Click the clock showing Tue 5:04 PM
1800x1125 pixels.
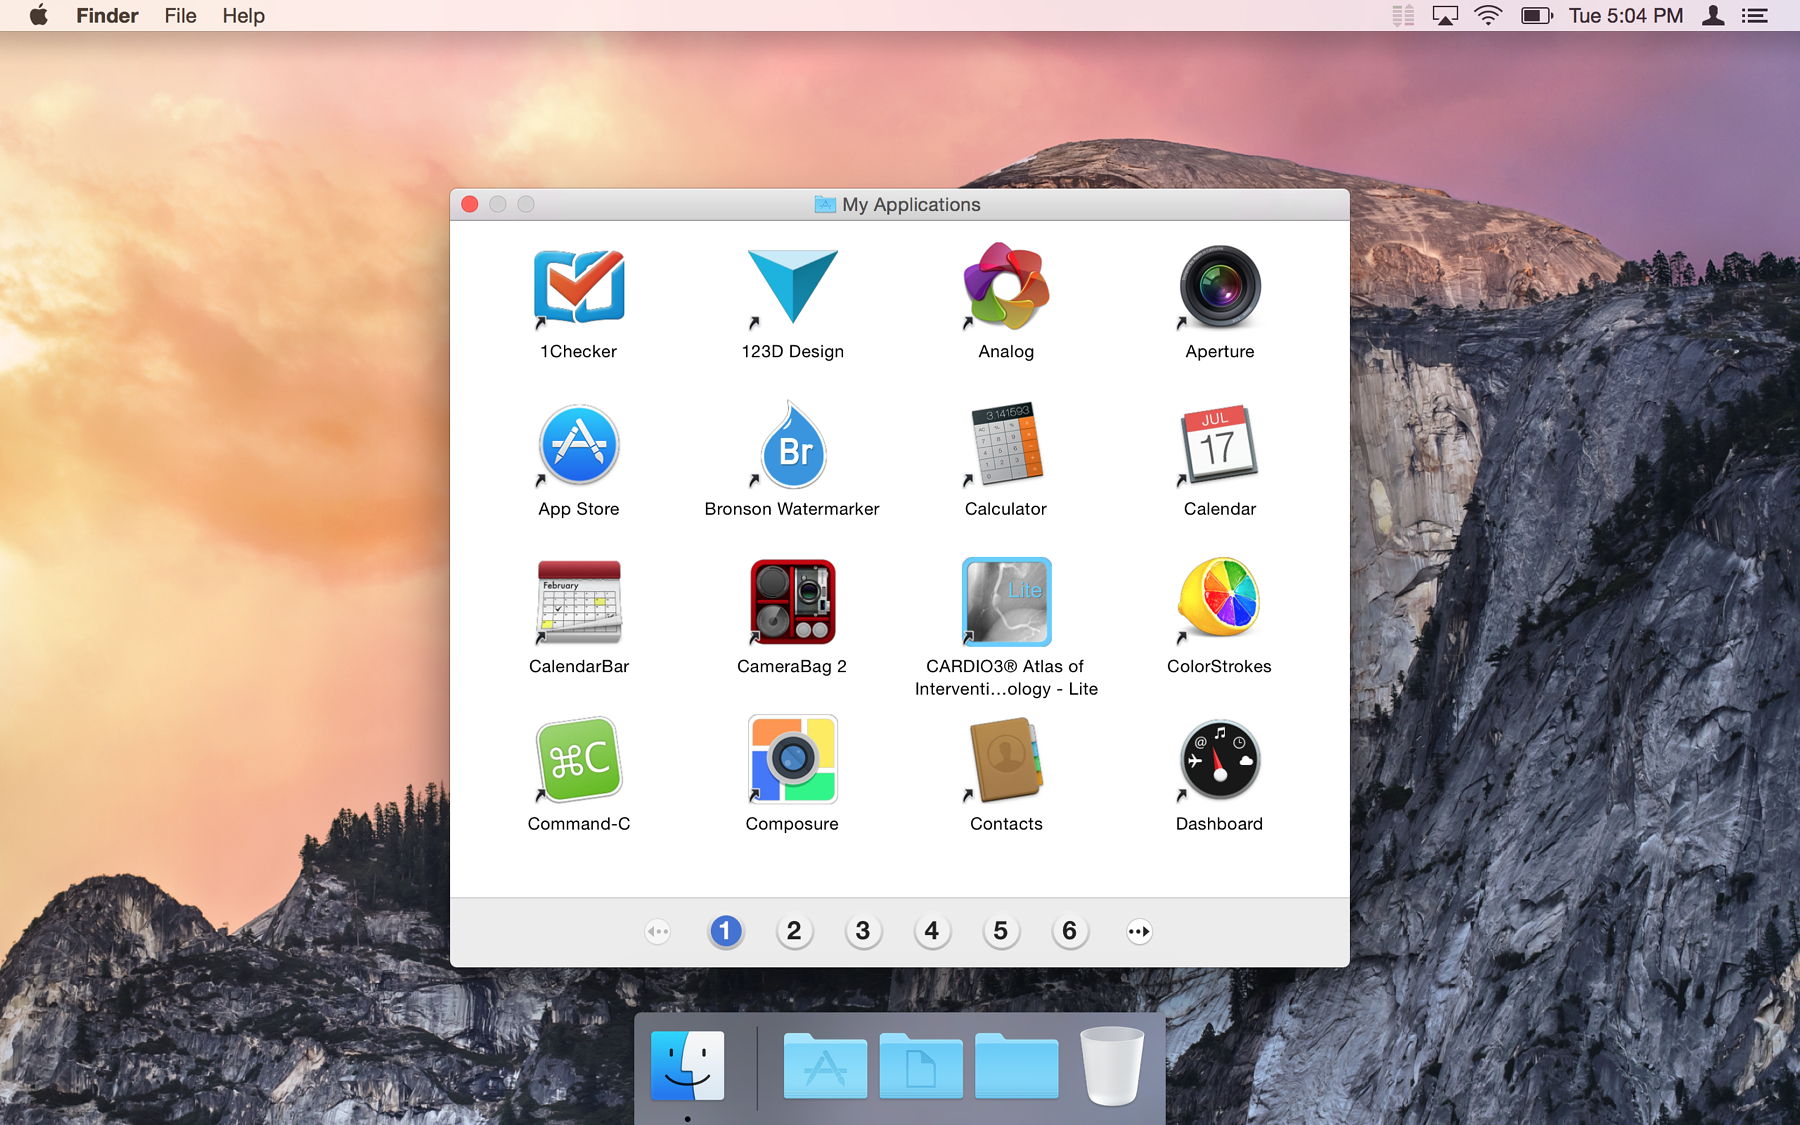pyautogui.click(x=1626, y=15)
